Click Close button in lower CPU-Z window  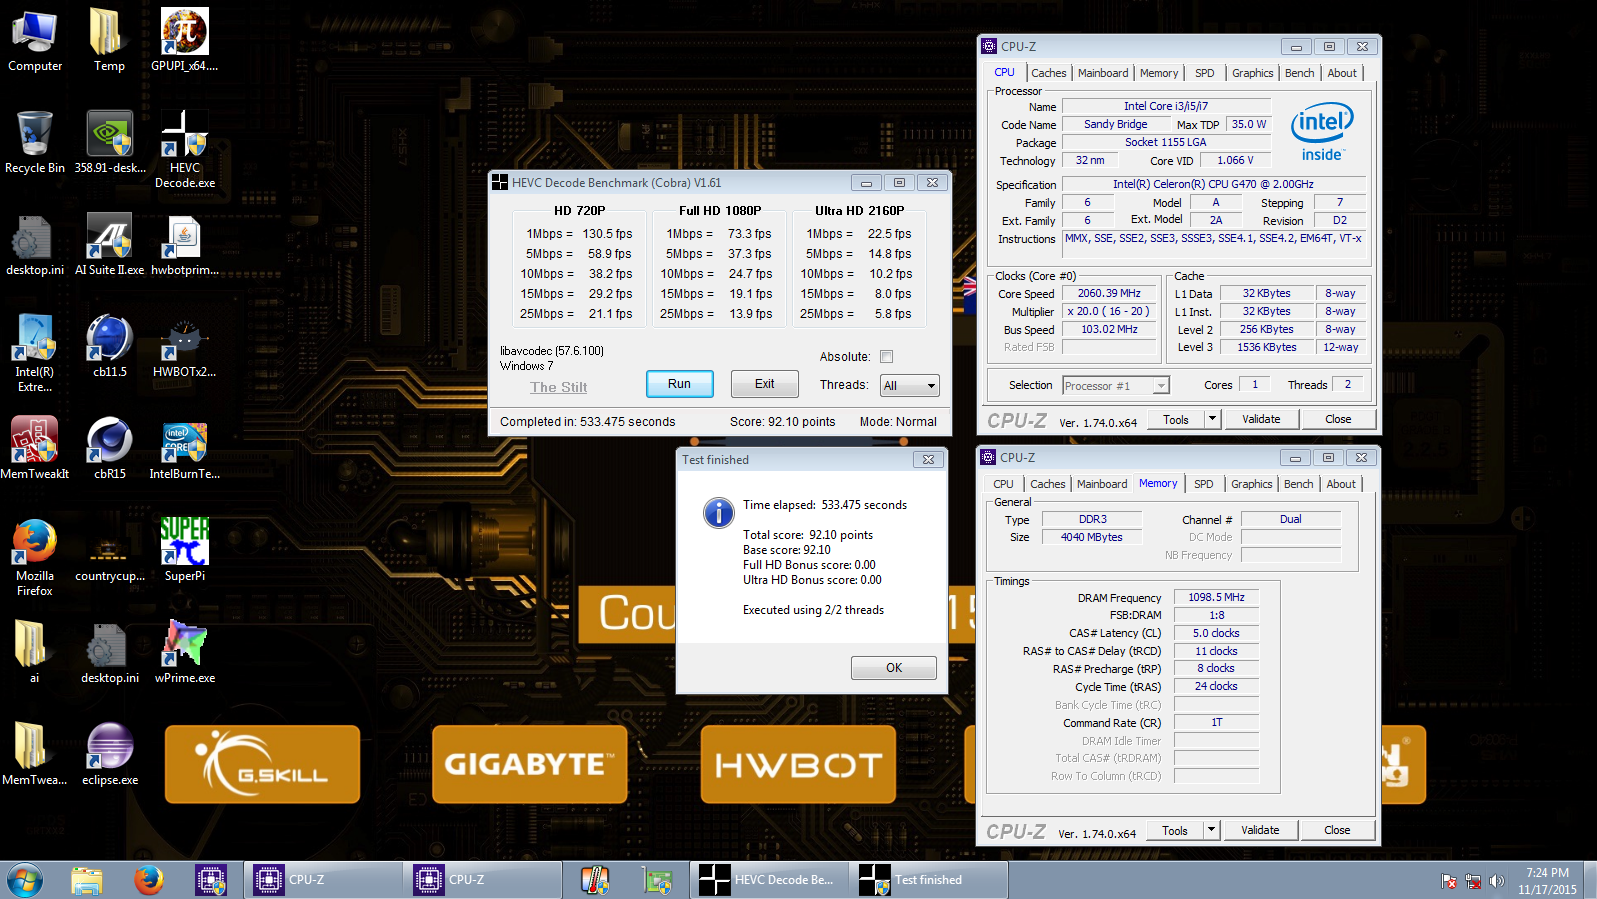click(1337, 830)
